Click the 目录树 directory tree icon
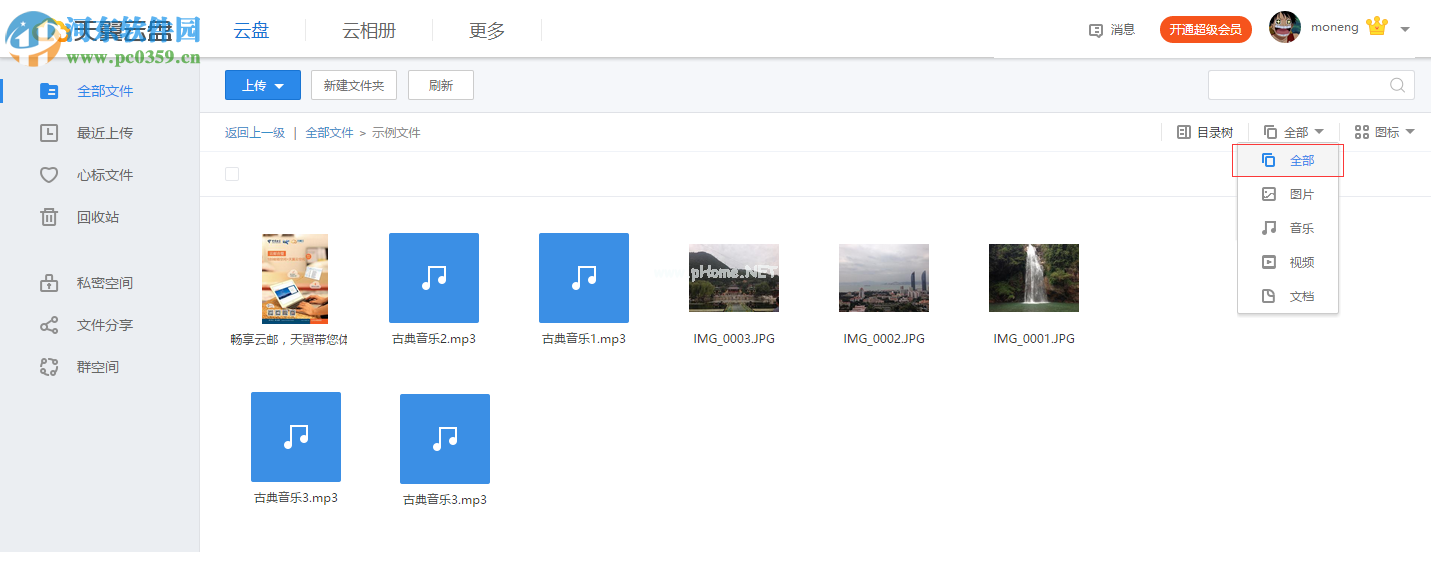1440x561 pixels. pyautogui.click(x=1184, y=132)
